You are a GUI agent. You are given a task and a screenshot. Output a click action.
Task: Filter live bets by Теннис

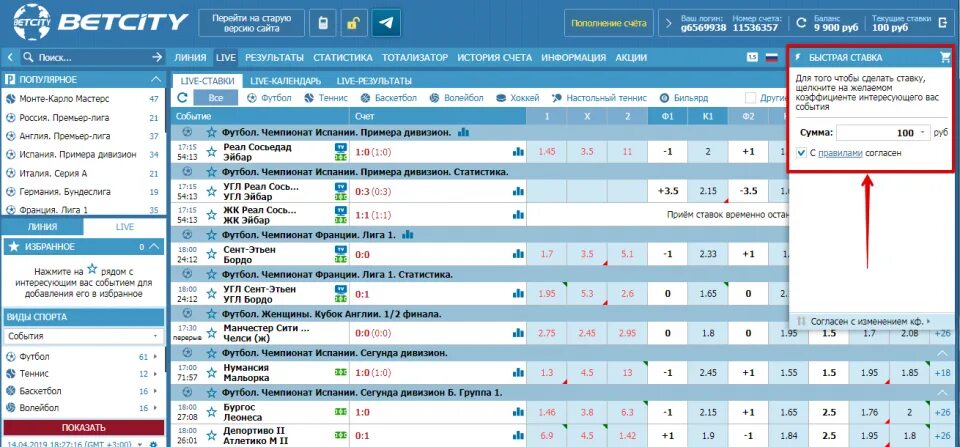[326, 98]
